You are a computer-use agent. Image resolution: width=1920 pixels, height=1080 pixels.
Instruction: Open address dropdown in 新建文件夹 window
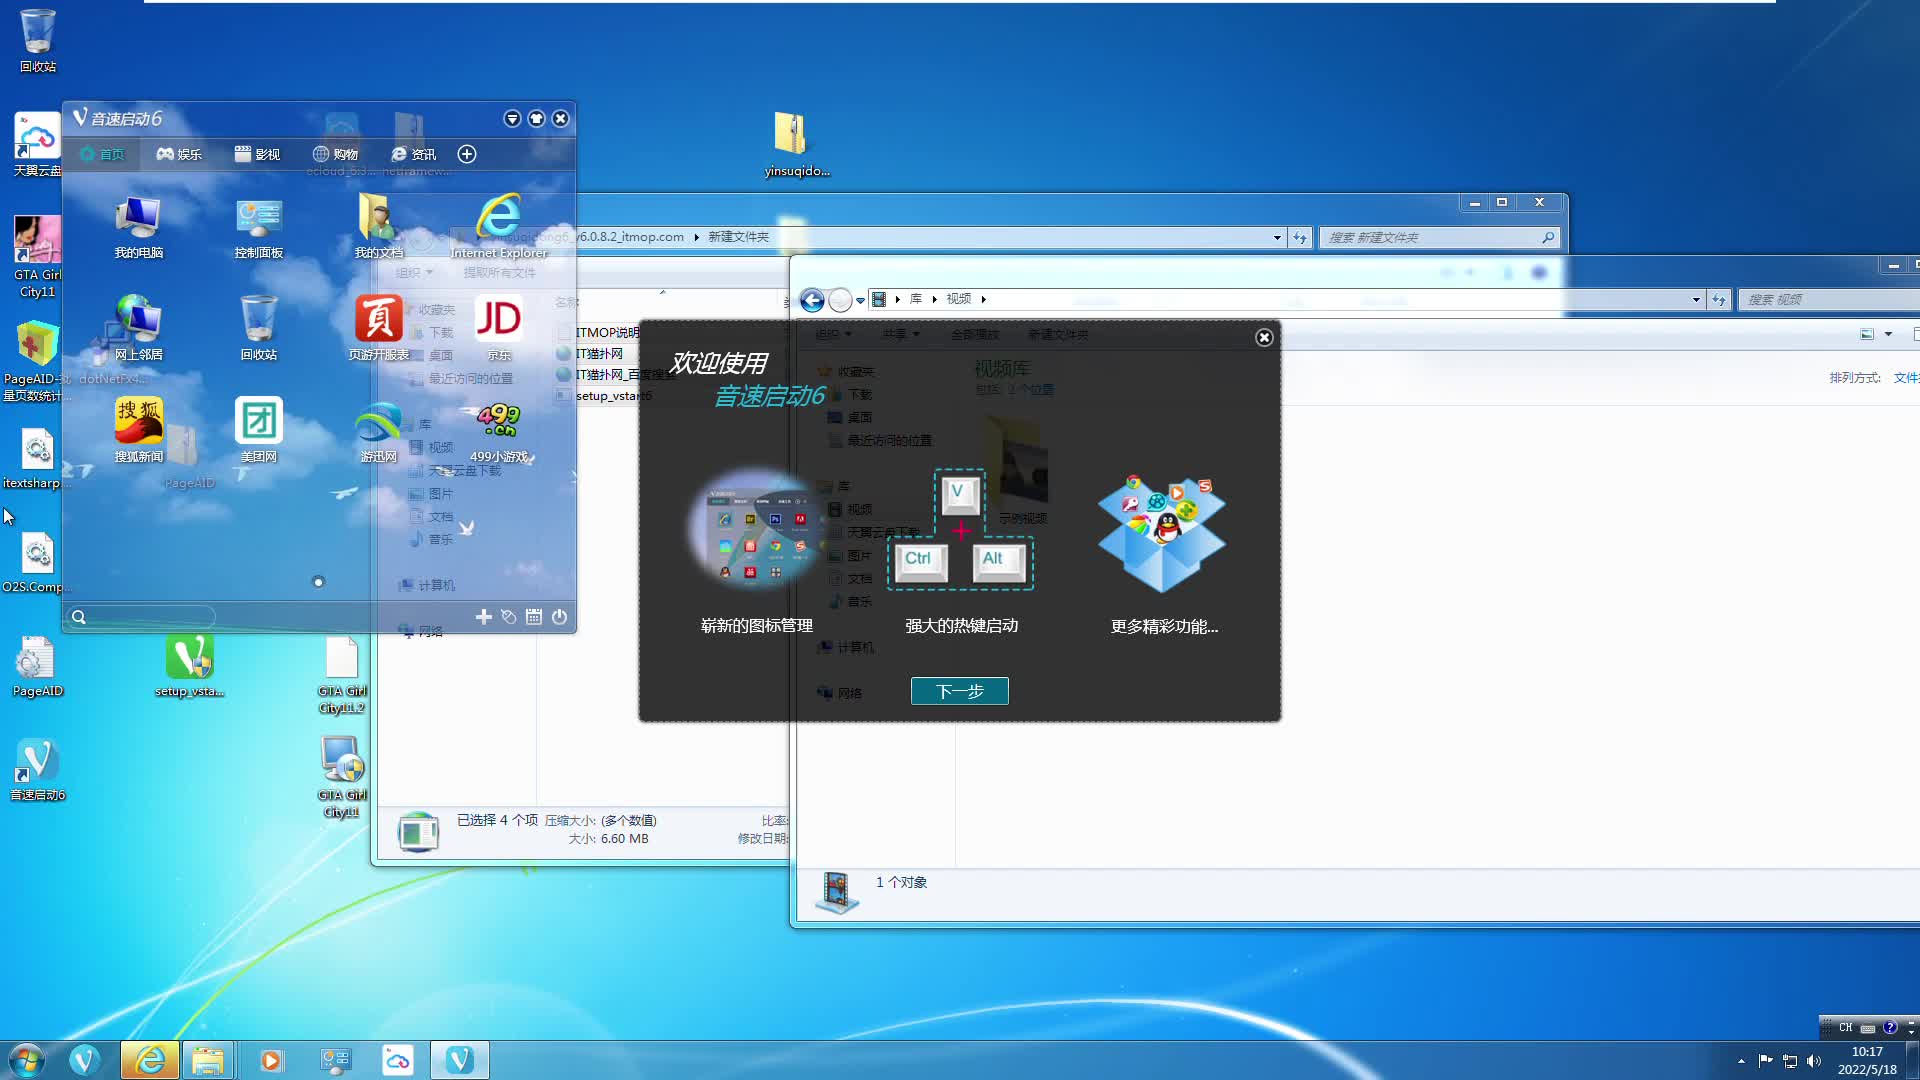(x=1277, y=238)
